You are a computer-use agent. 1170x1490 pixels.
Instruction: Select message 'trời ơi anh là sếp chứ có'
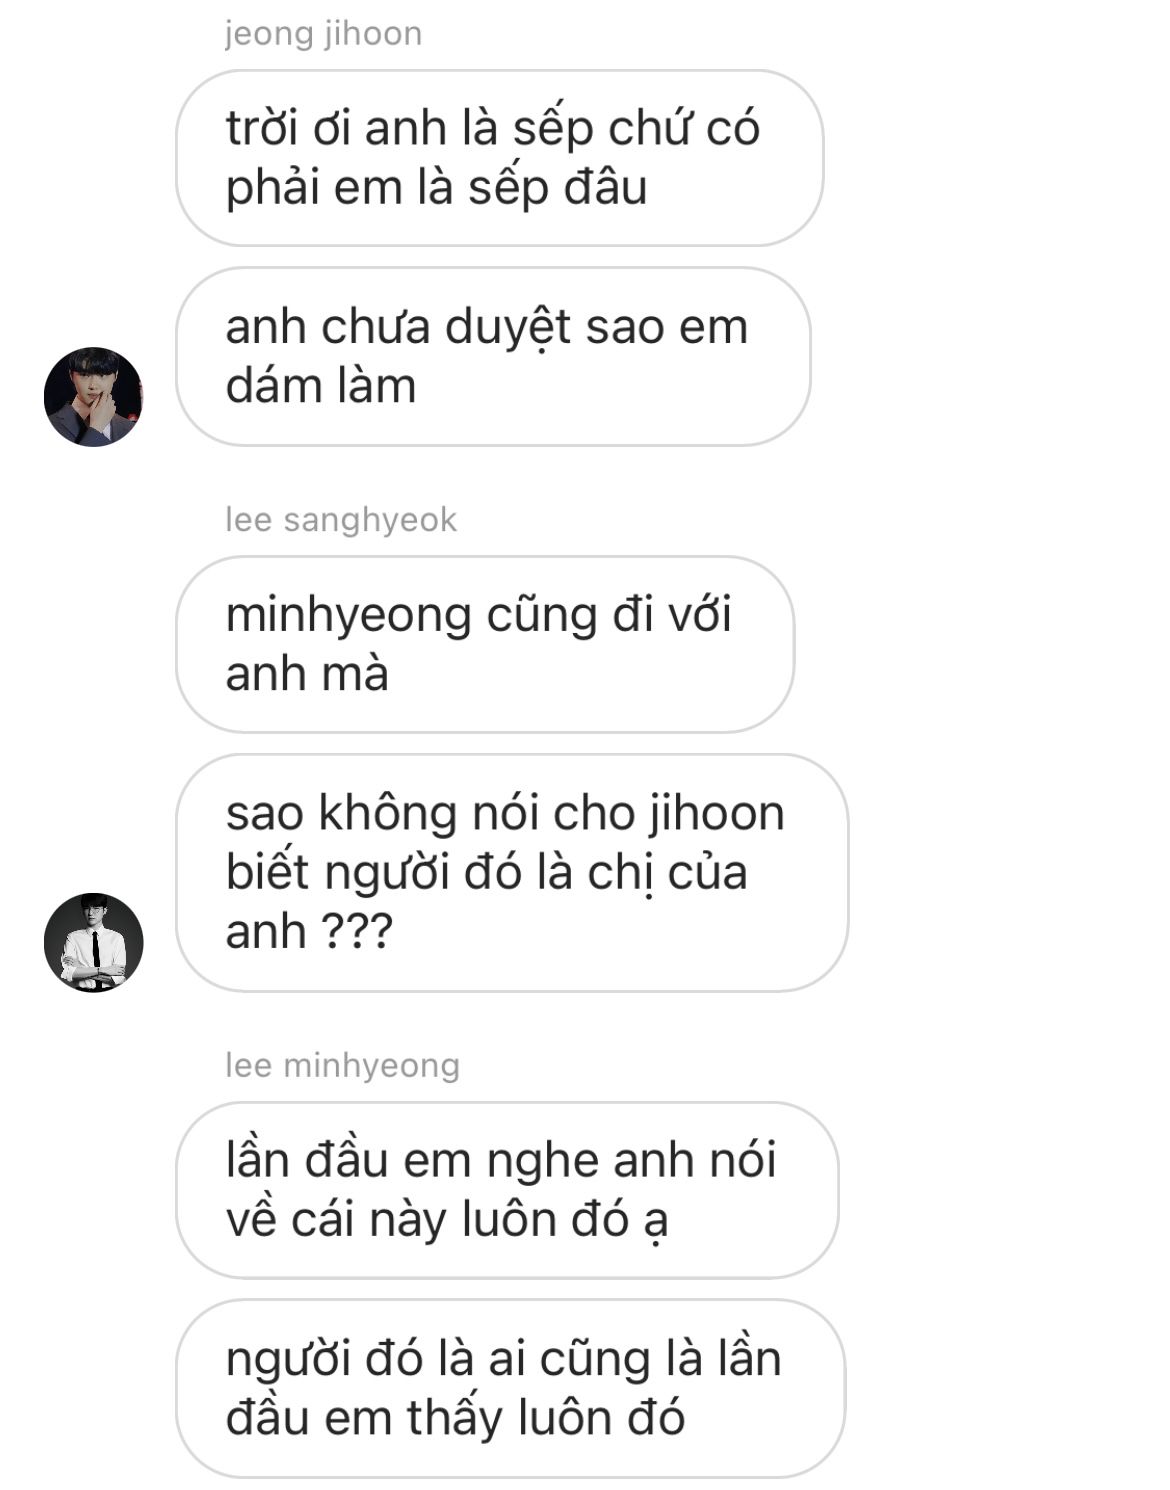coord(500,158)
